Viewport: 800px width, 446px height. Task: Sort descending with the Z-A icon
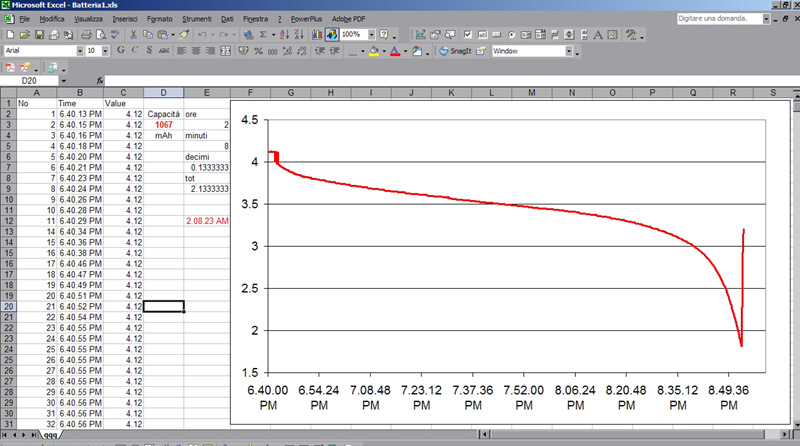point(299,35)
